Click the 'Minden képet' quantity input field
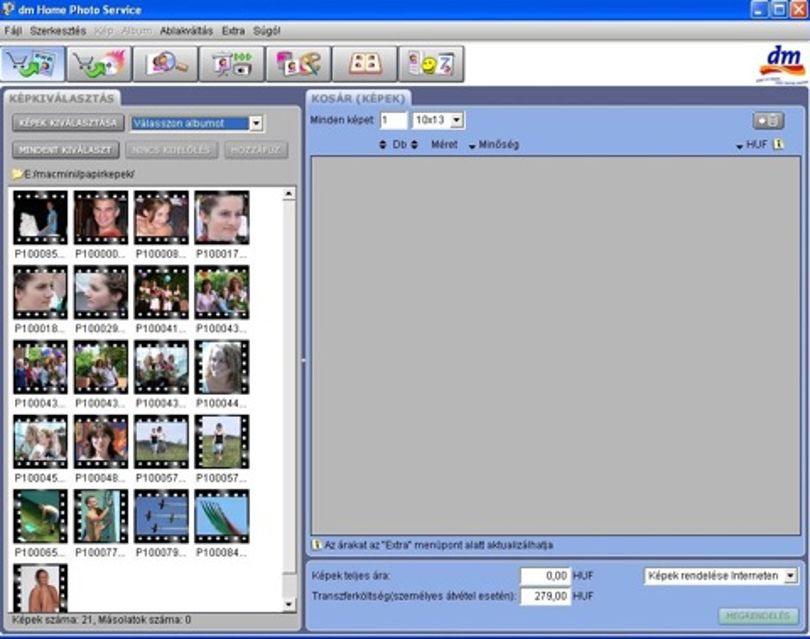 click(393, 120)
